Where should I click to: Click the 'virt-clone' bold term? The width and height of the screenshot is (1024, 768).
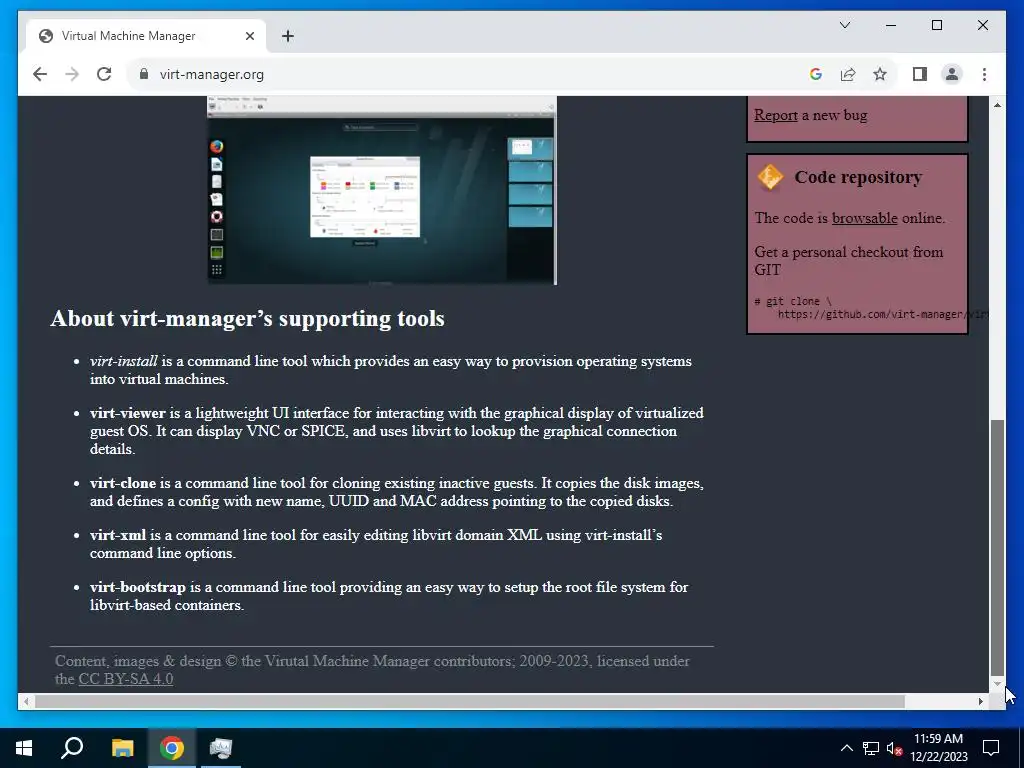coord(123,483)
